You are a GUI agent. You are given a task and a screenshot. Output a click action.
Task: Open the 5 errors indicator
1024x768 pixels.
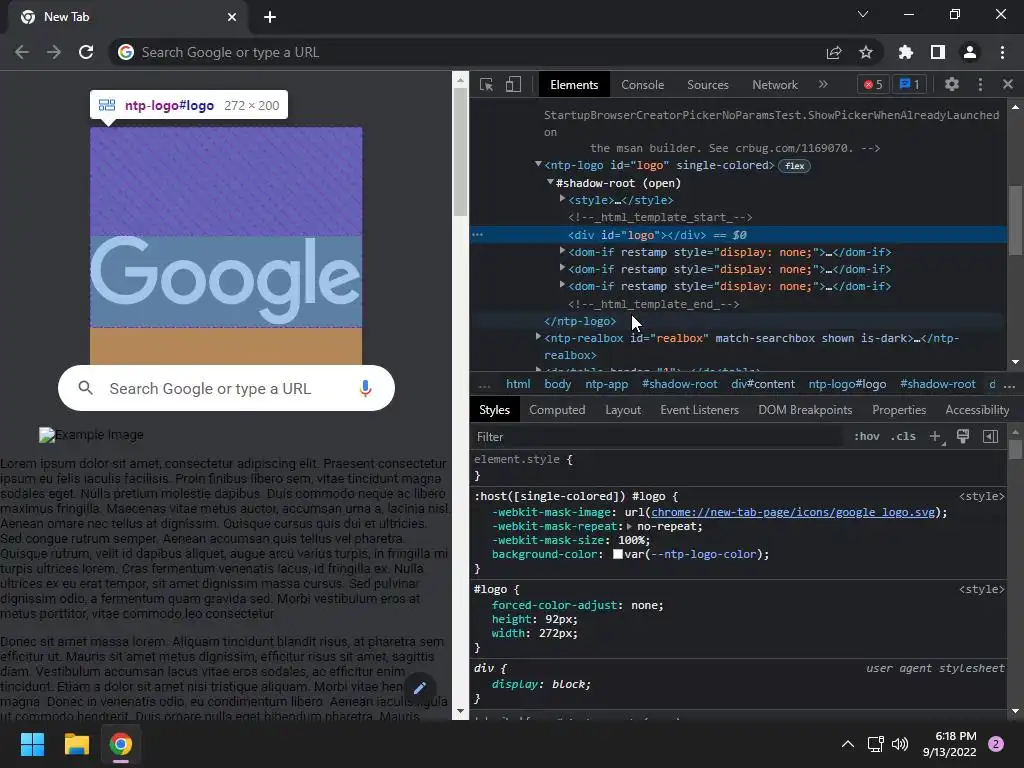(x=873, y=84)
